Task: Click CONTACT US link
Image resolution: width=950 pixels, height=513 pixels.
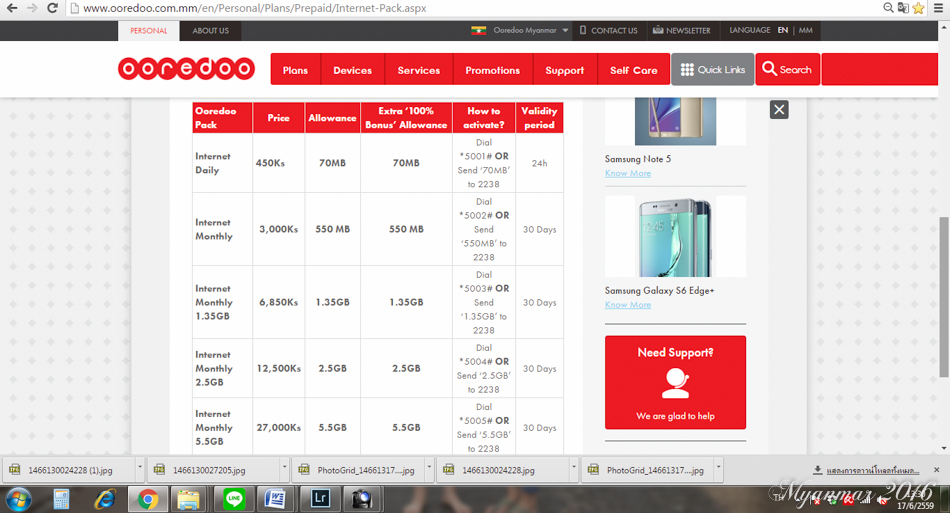Action: point(608,30)
